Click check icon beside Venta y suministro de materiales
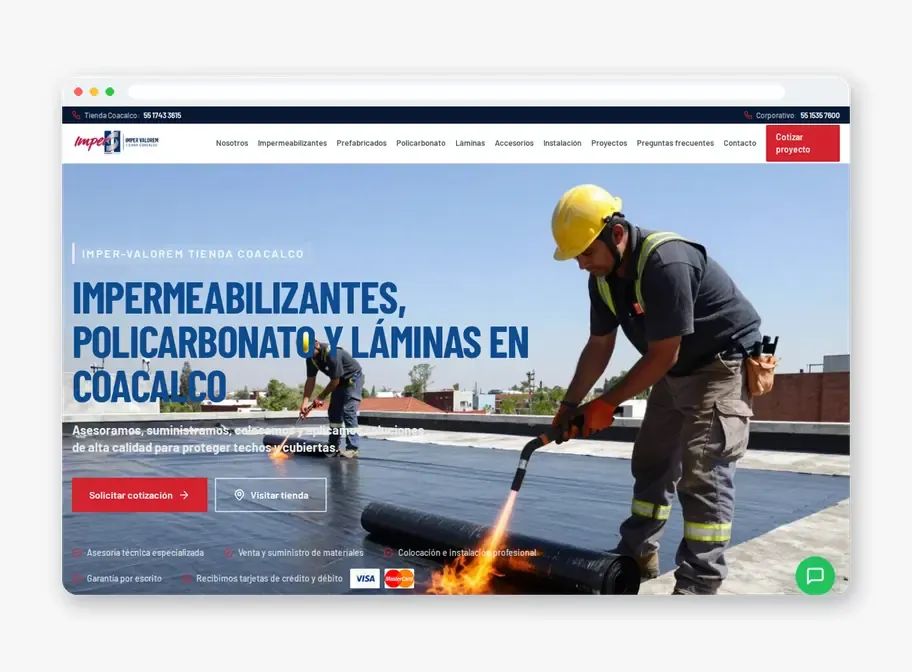 coord(229,553)
